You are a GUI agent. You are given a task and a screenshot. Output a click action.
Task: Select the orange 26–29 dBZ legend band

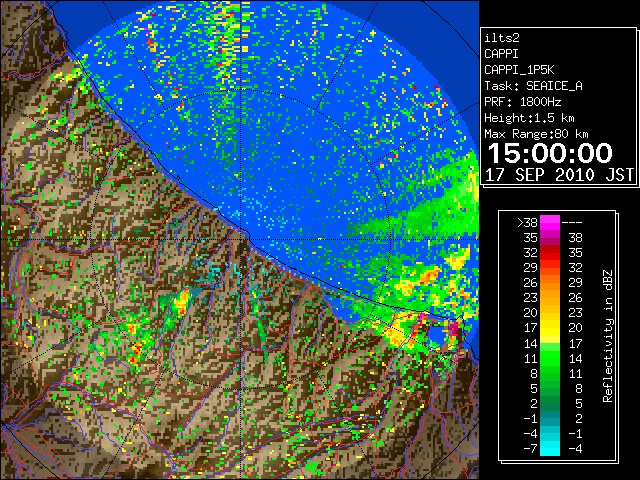coord(550,282)
